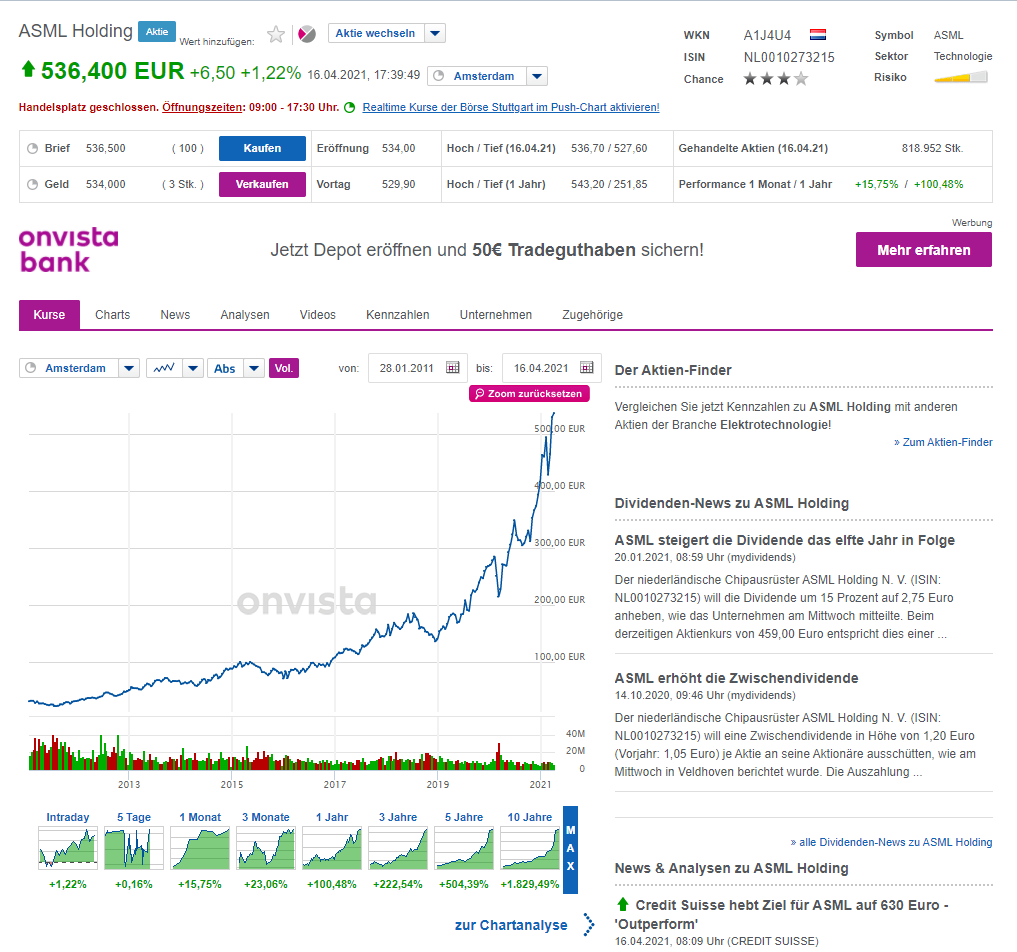Open the News tab
The image size is (1017, 952).
pos(175,315)
